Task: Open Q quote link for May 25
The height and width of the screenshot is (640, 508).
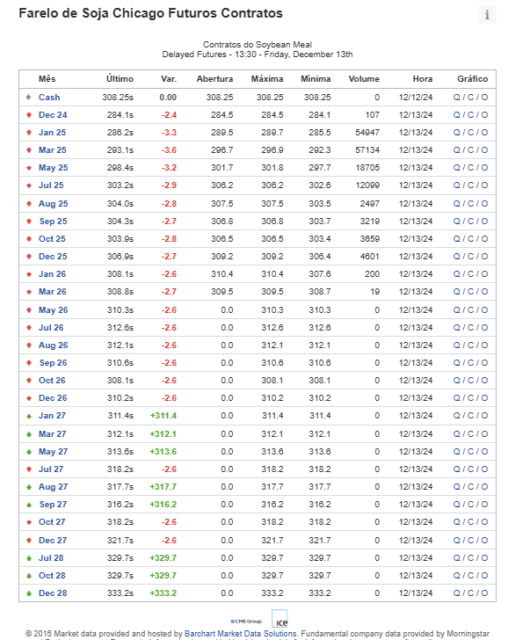Action: (457, 168)
